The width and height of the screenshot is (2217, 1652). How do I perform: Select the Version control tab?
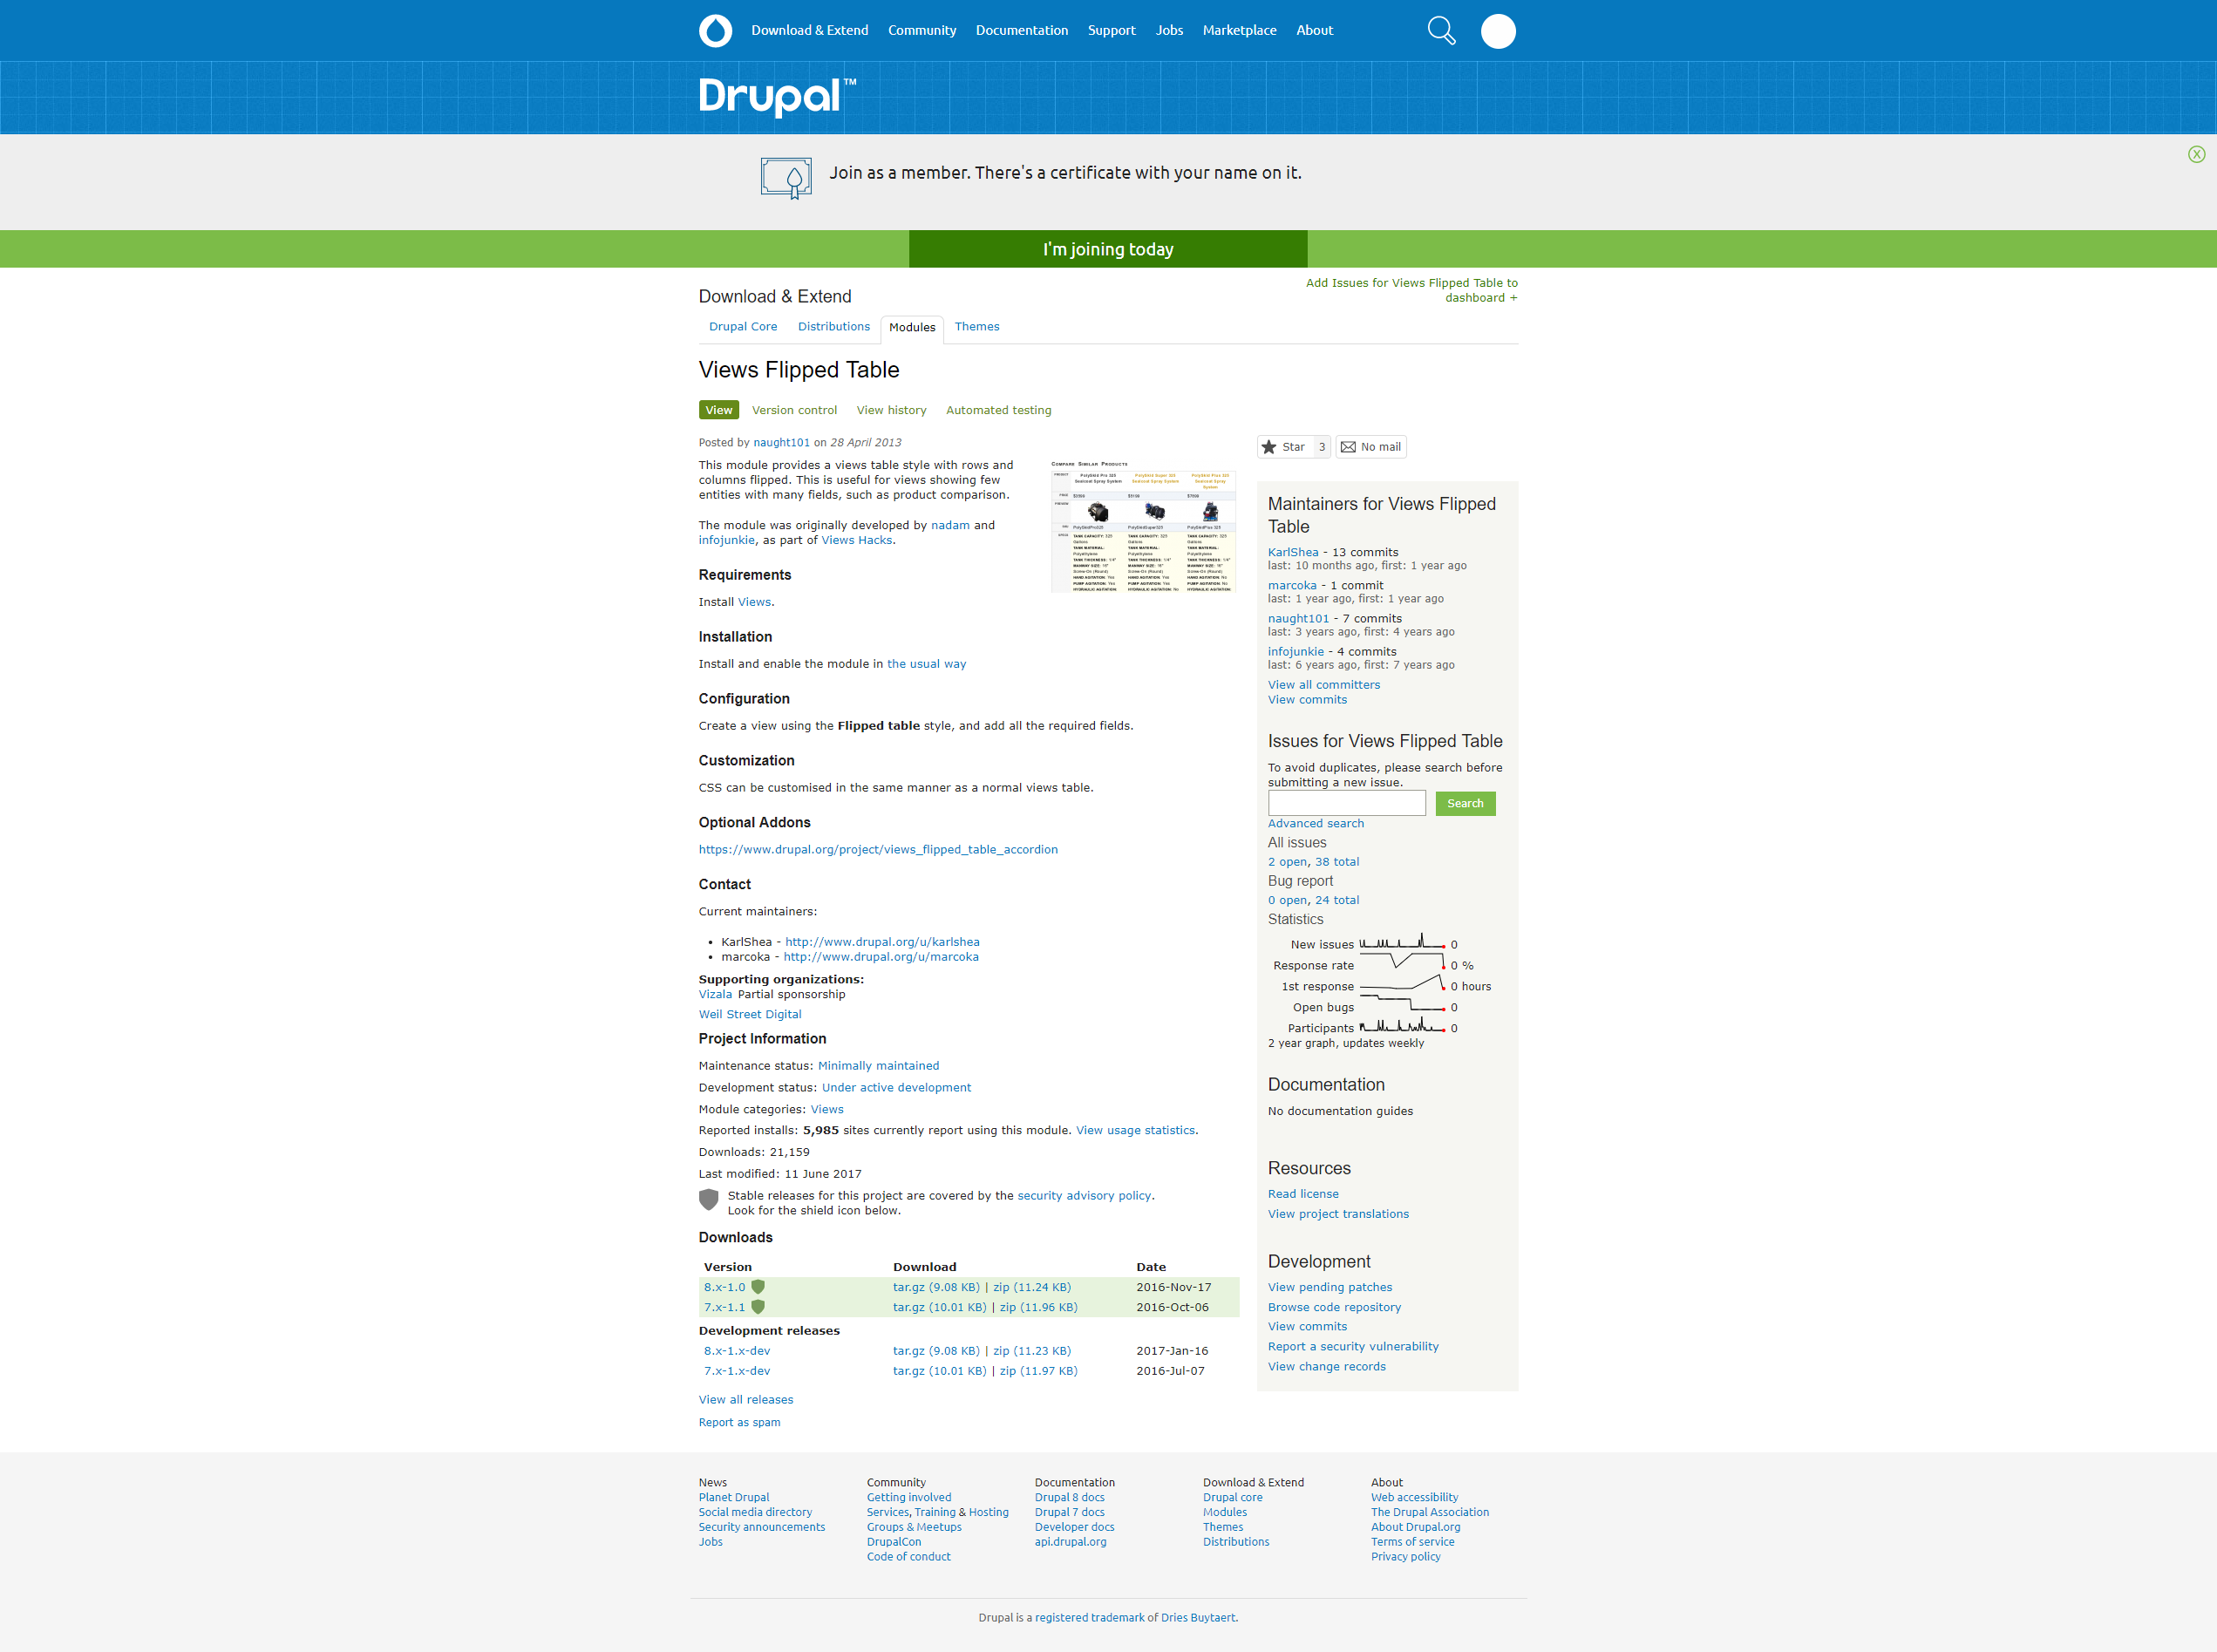(794, 410)
